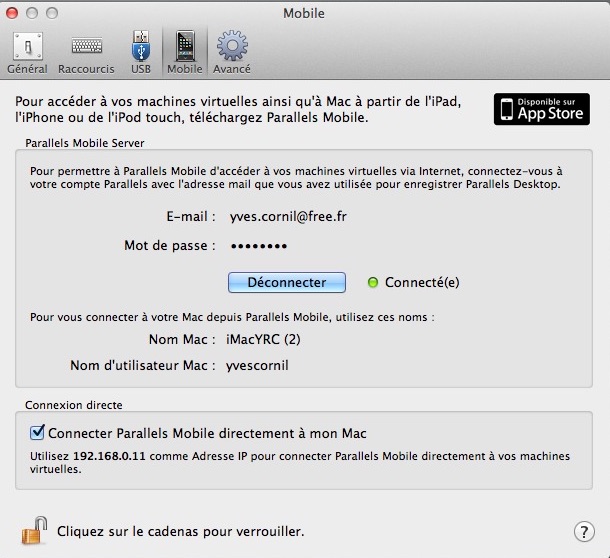The width and height of the screenshot is (610, 558).
Task: Click the Connecté(e) status text
Action: [422, 283]
